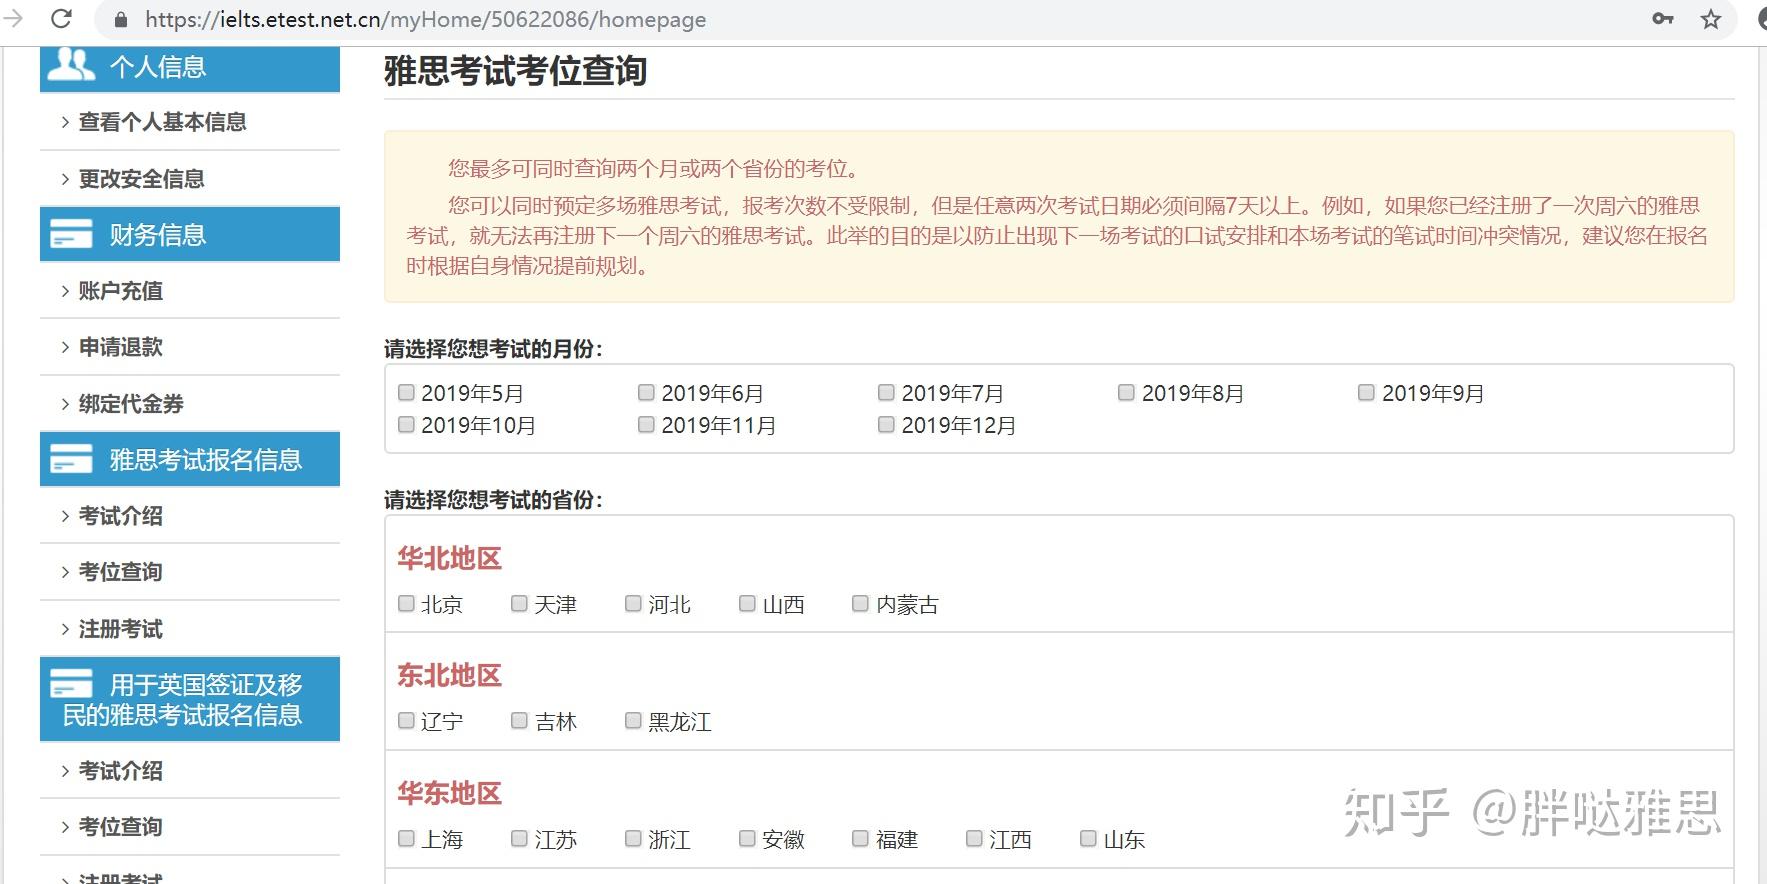Select the 浙江 province checkbox
The height and width of the screenshot is (884, 1767).
pos(633,838)
